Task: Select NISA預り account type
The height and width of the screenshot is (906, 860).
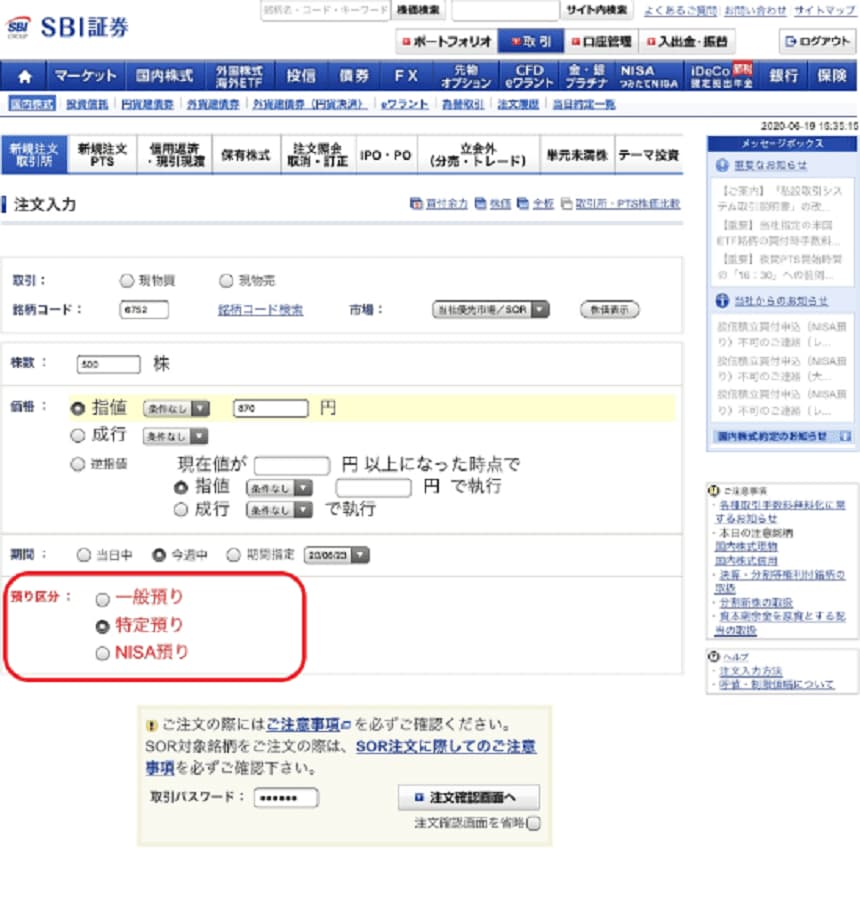Action: tap(102, 653)
